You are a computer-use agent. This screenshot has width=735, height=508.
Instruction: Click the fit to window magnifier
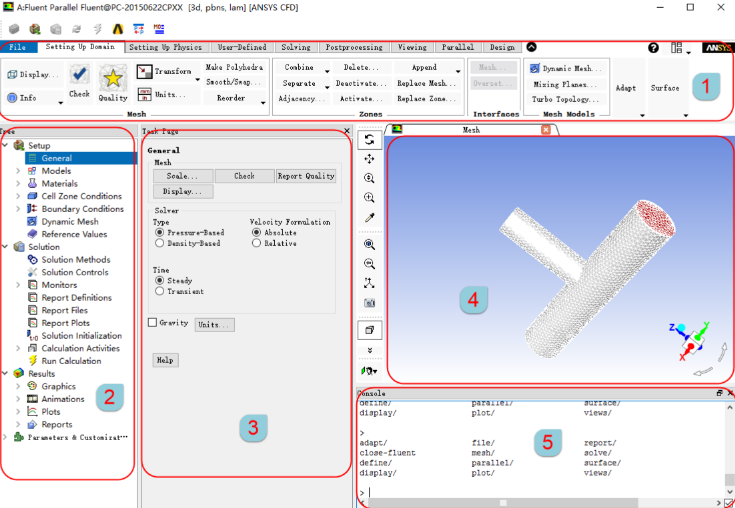click(x=369, y=244)
